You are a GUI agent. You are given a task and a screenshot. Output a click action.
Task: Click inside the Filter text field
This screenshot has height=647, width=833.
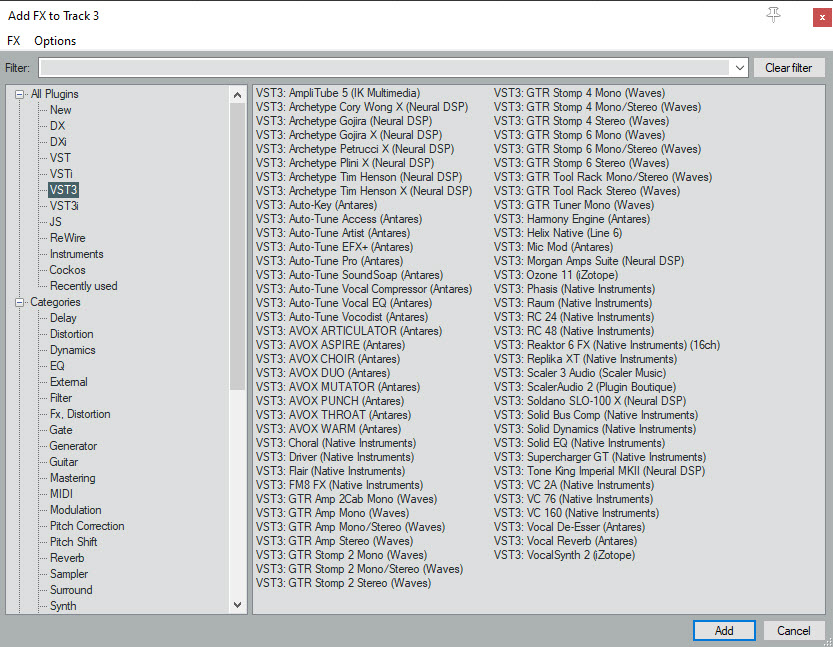pyautogui.click(x=385, y=68)
